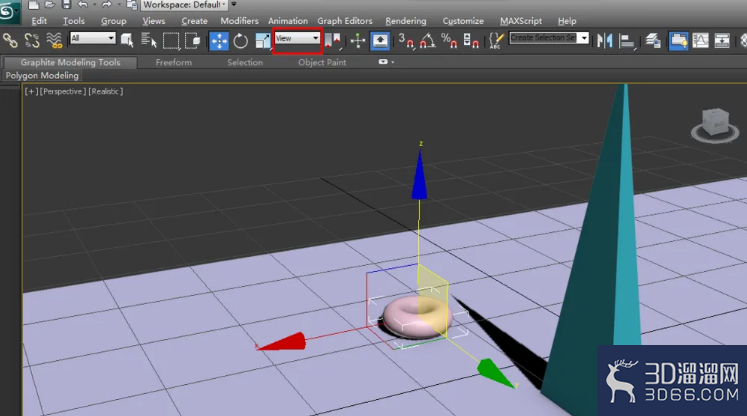
Task: Switch to Graphite Modeling Tools tab
Action: (x=70, y=62)
